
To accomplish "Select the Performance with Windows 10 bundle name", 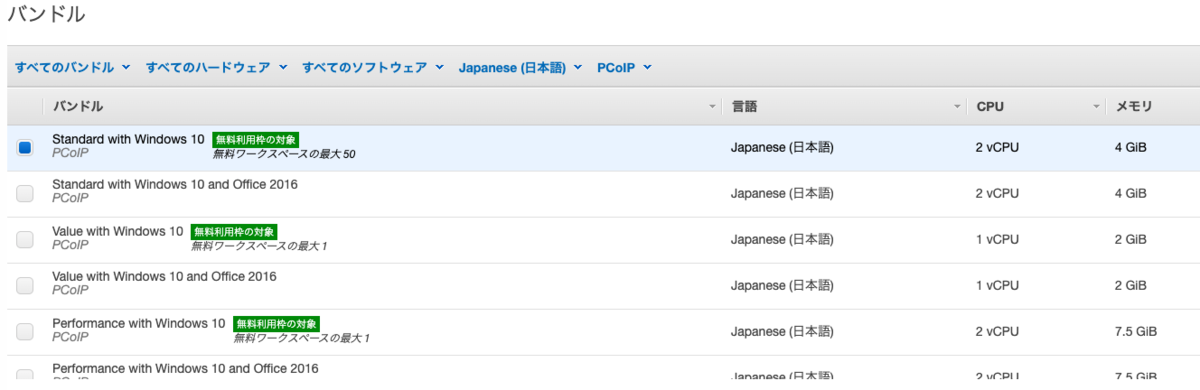I will pos(139,323).
